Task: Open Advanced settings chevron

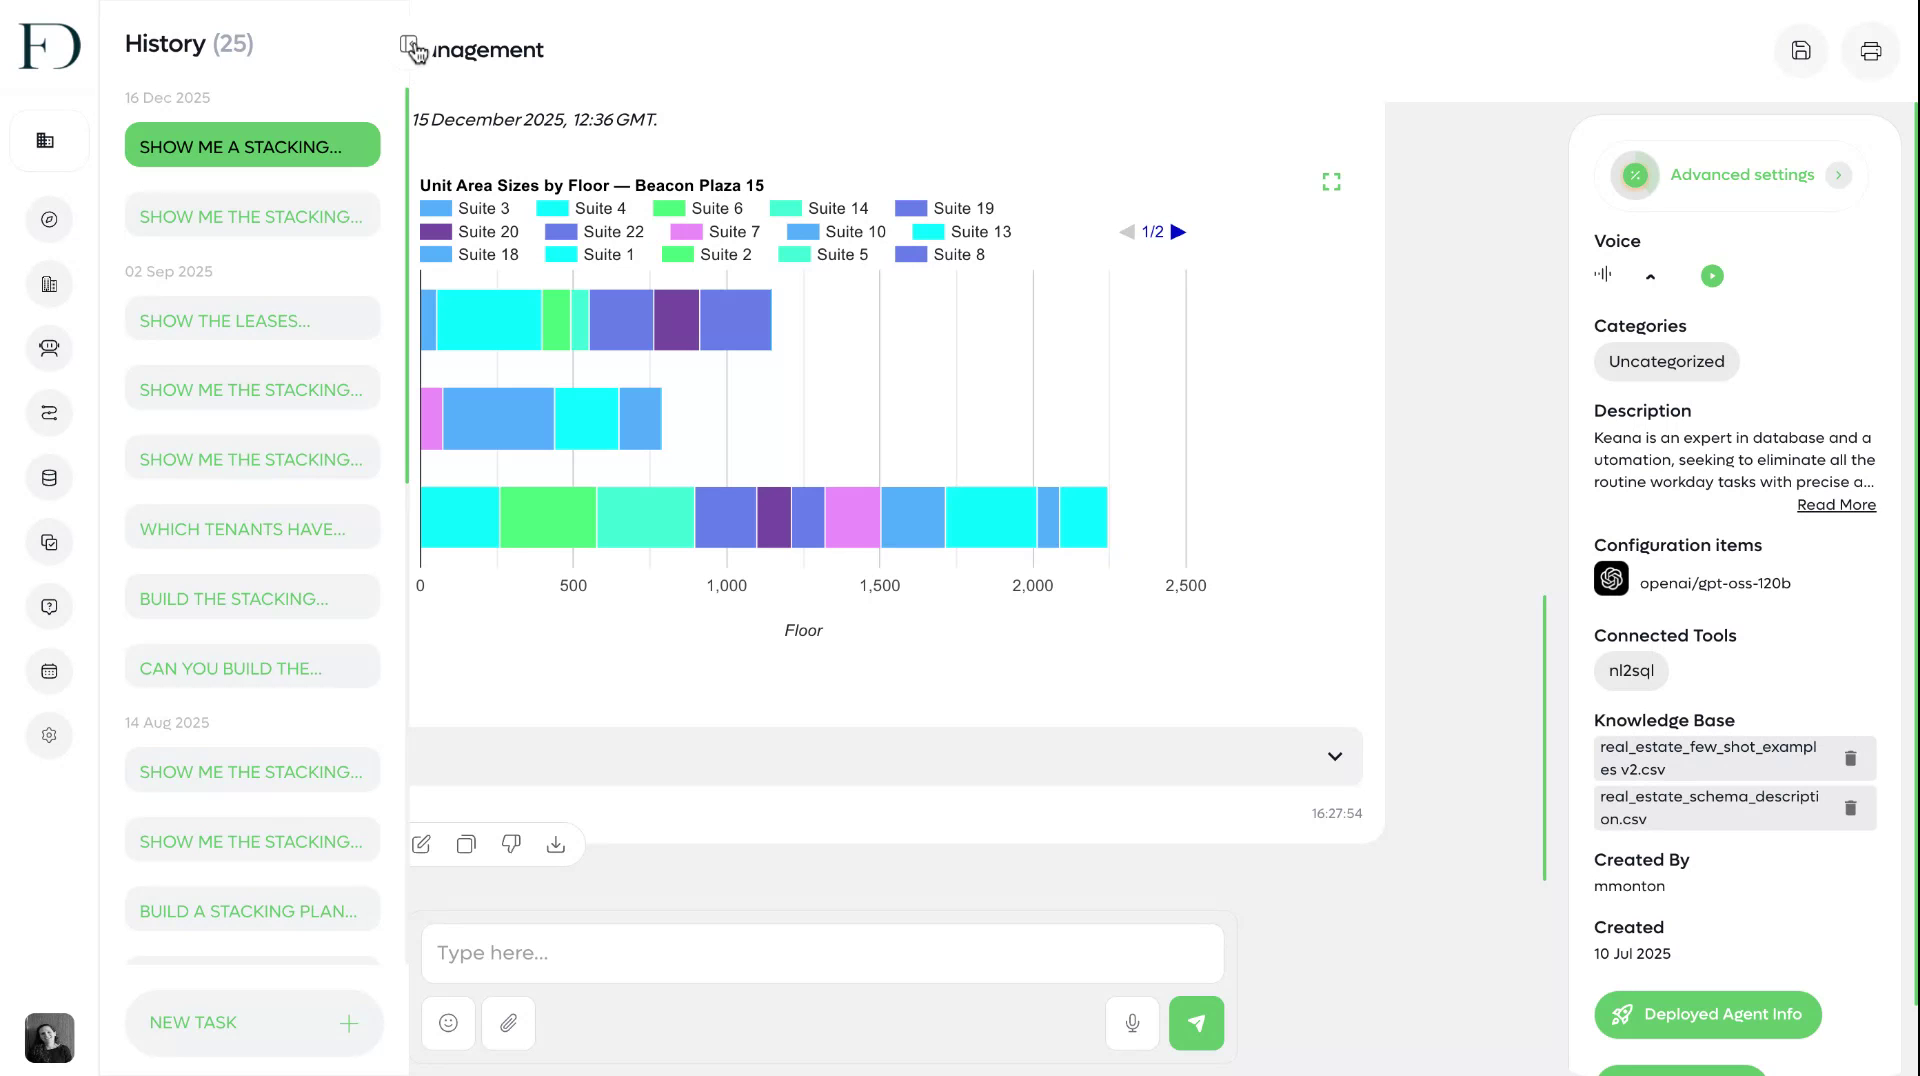Action: 1838,175
